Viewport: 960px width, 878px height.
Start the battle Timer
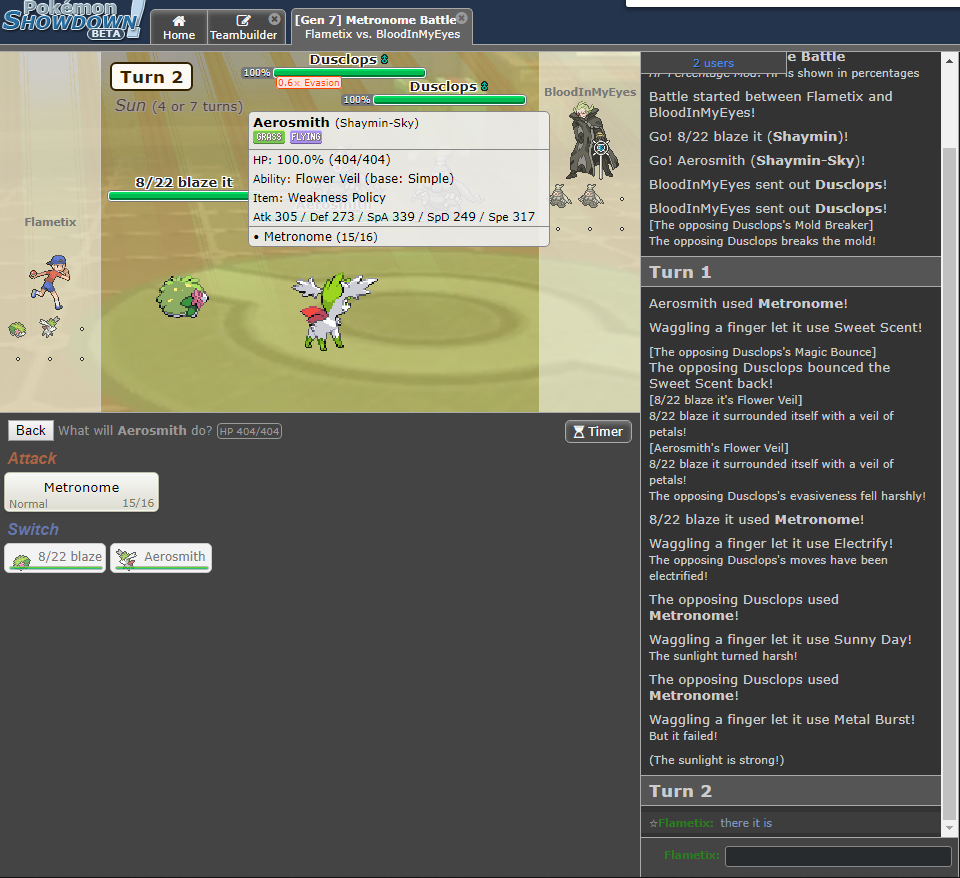598,432
